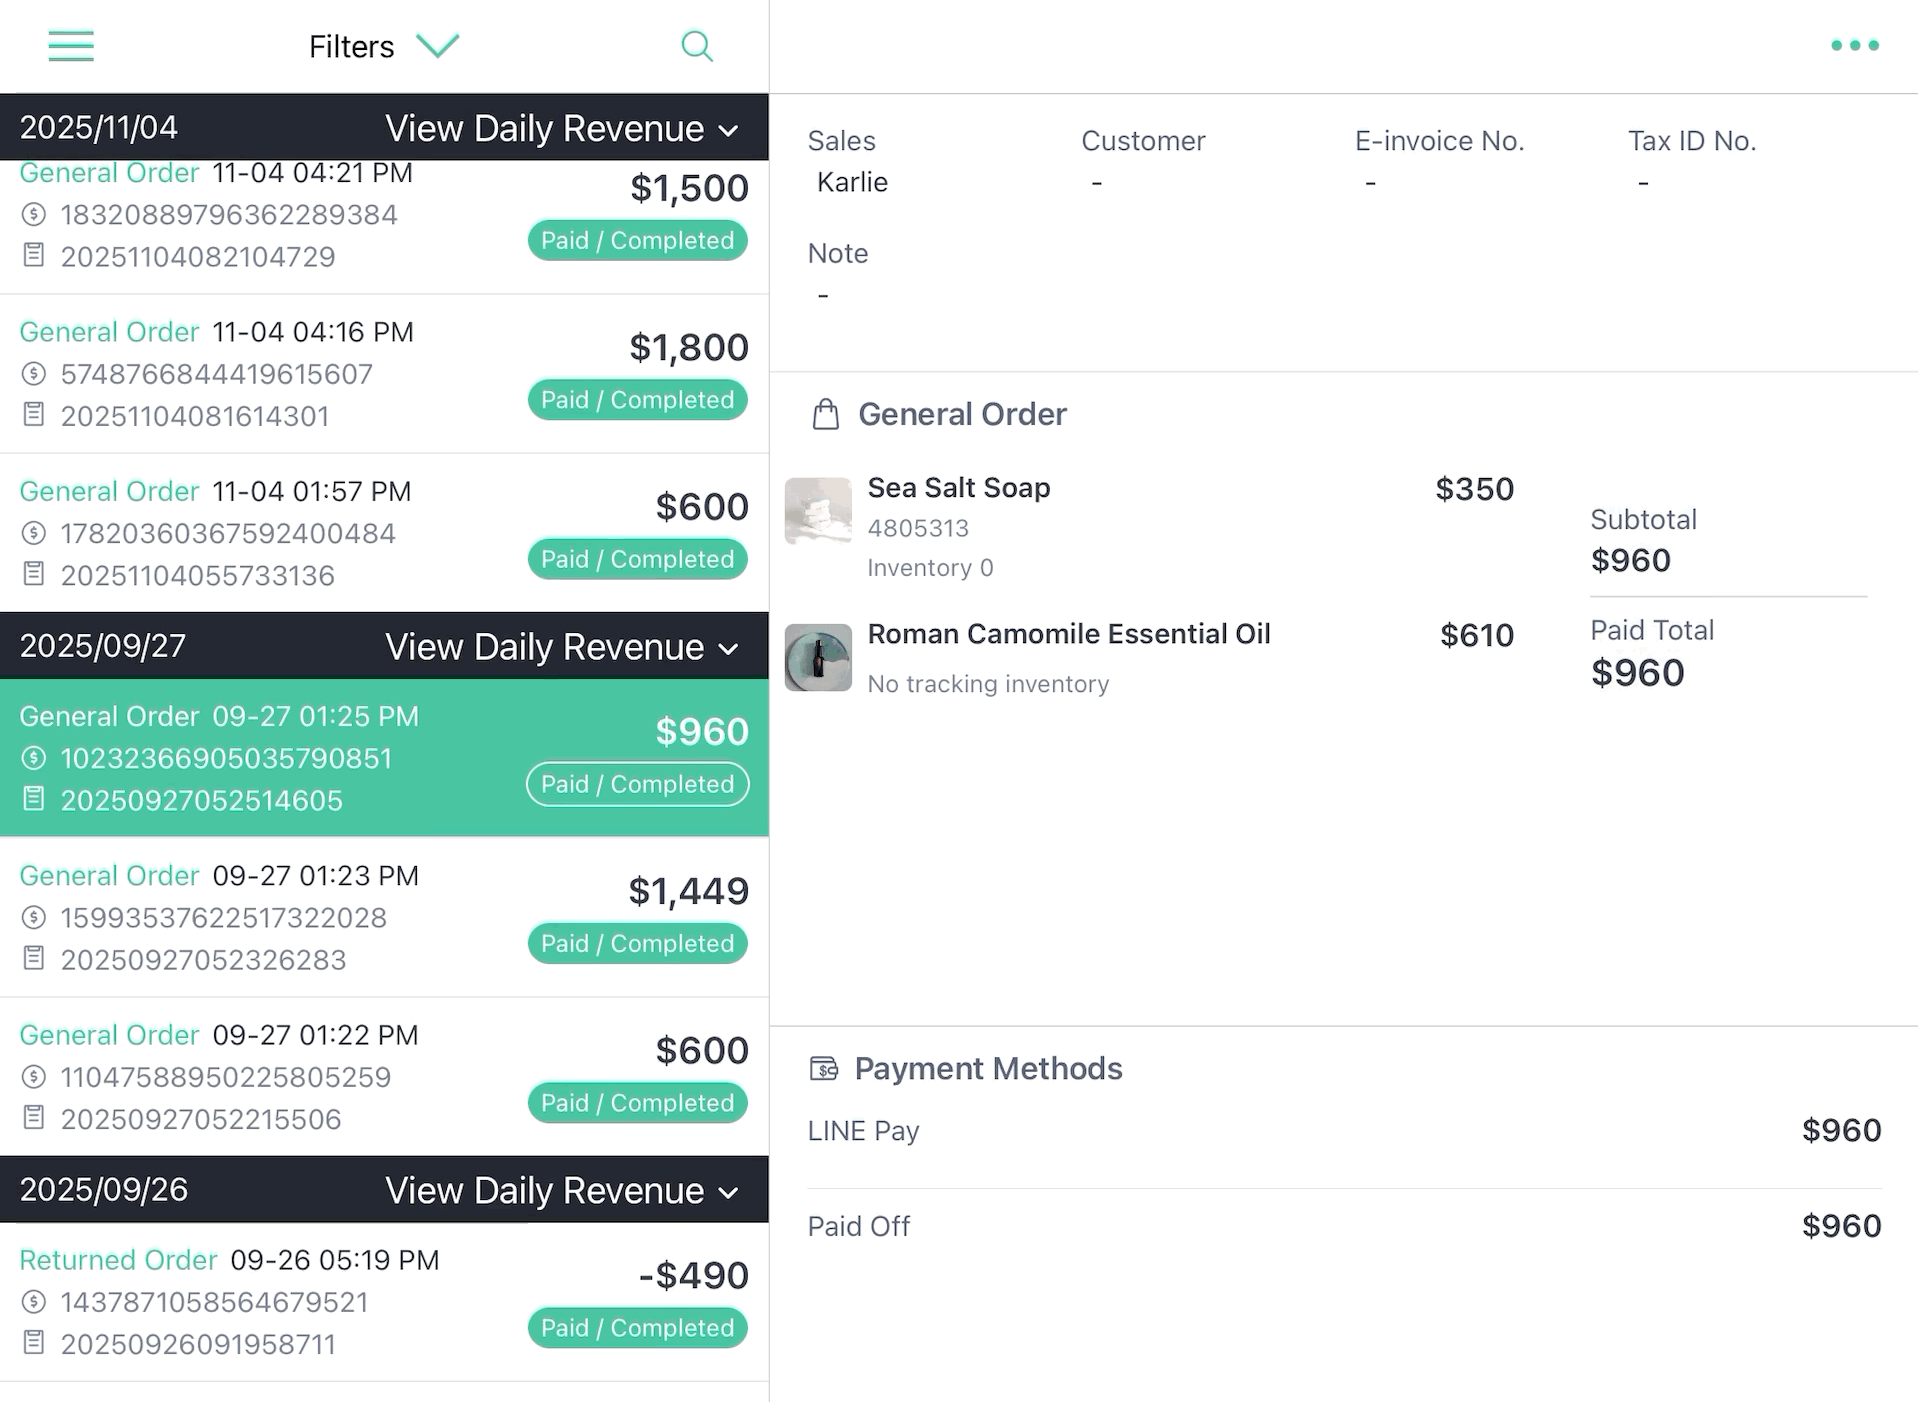
Task: Select the $1,449 General Order at 01:23 PM
Action: (x=384, y=917)
